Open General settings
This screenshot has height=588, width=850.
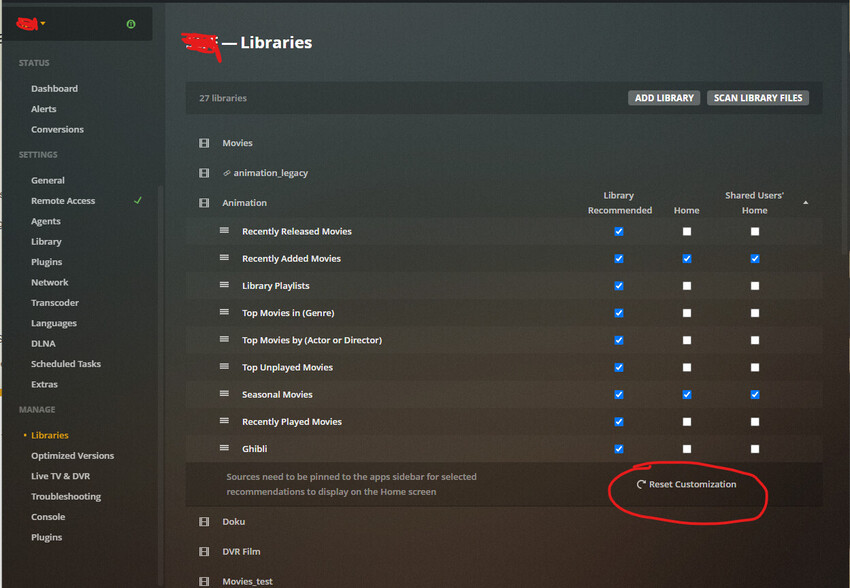pos(48,180)
